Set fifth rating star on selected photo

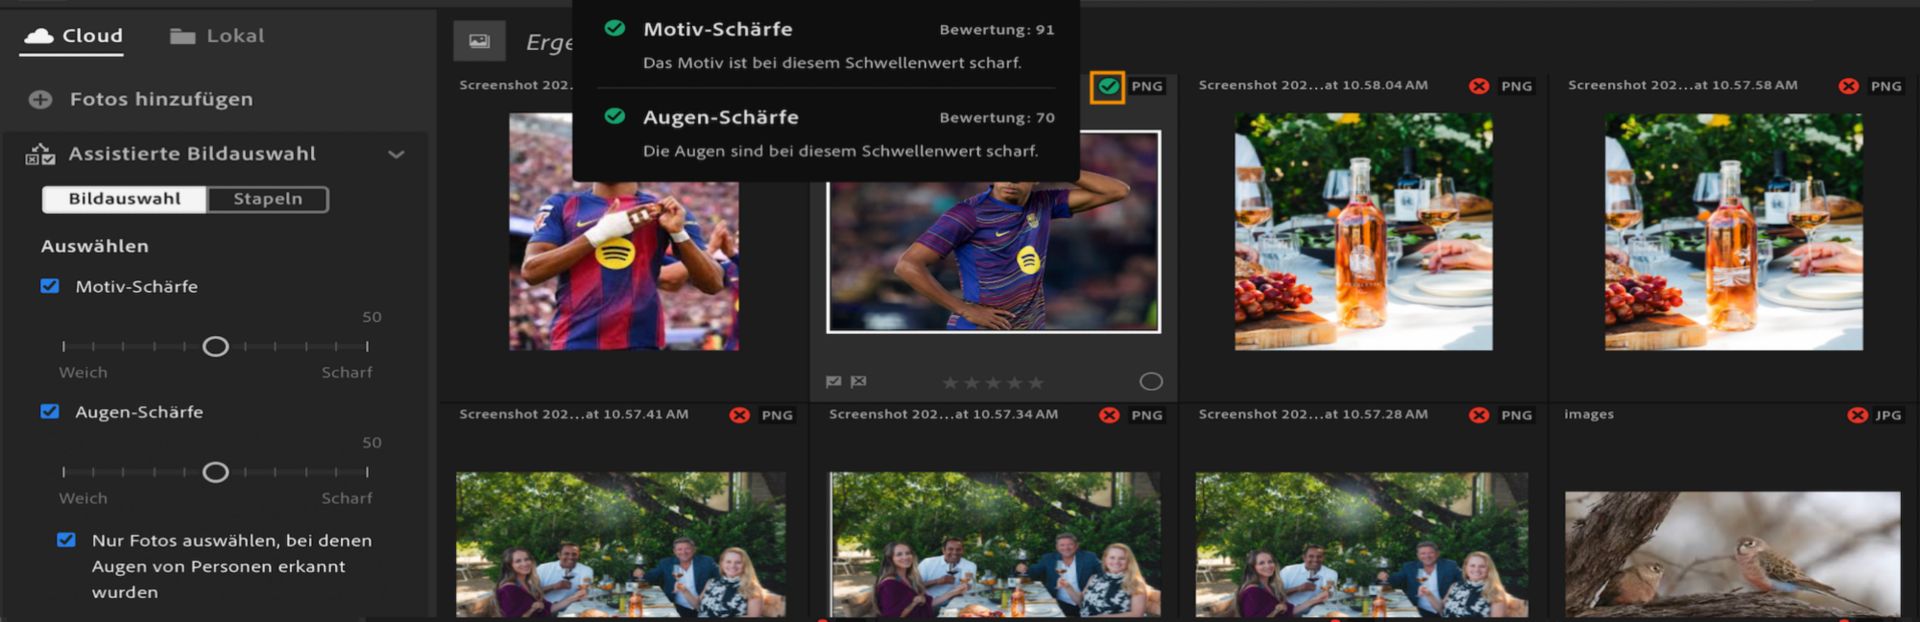tap(1036, 383)
